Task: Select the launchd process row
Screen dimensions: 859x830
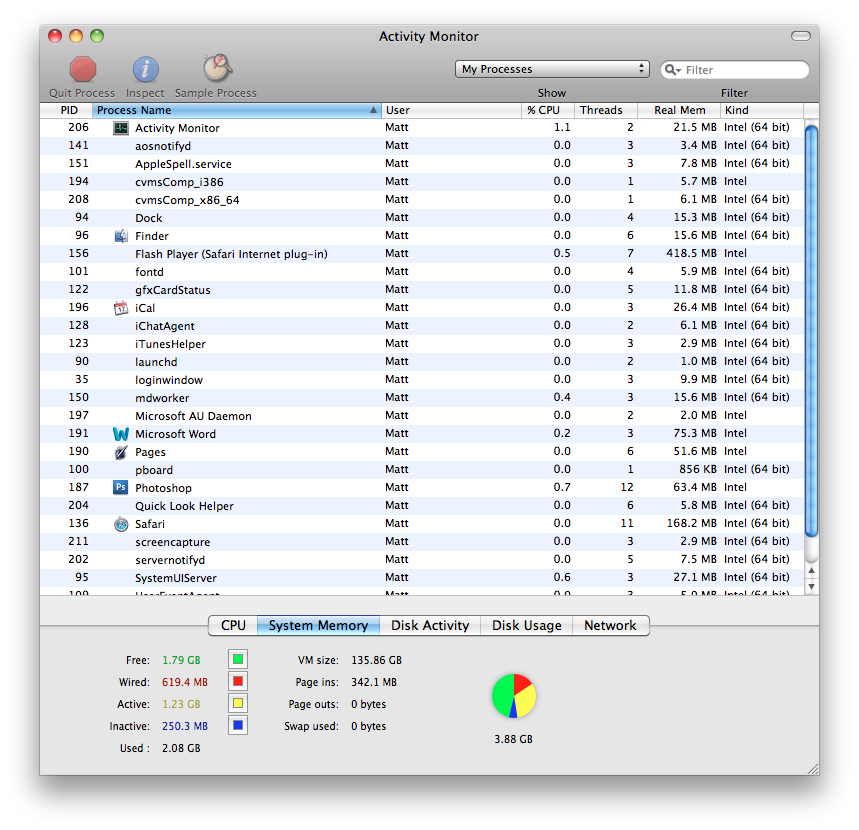Action: pos(422,362)
